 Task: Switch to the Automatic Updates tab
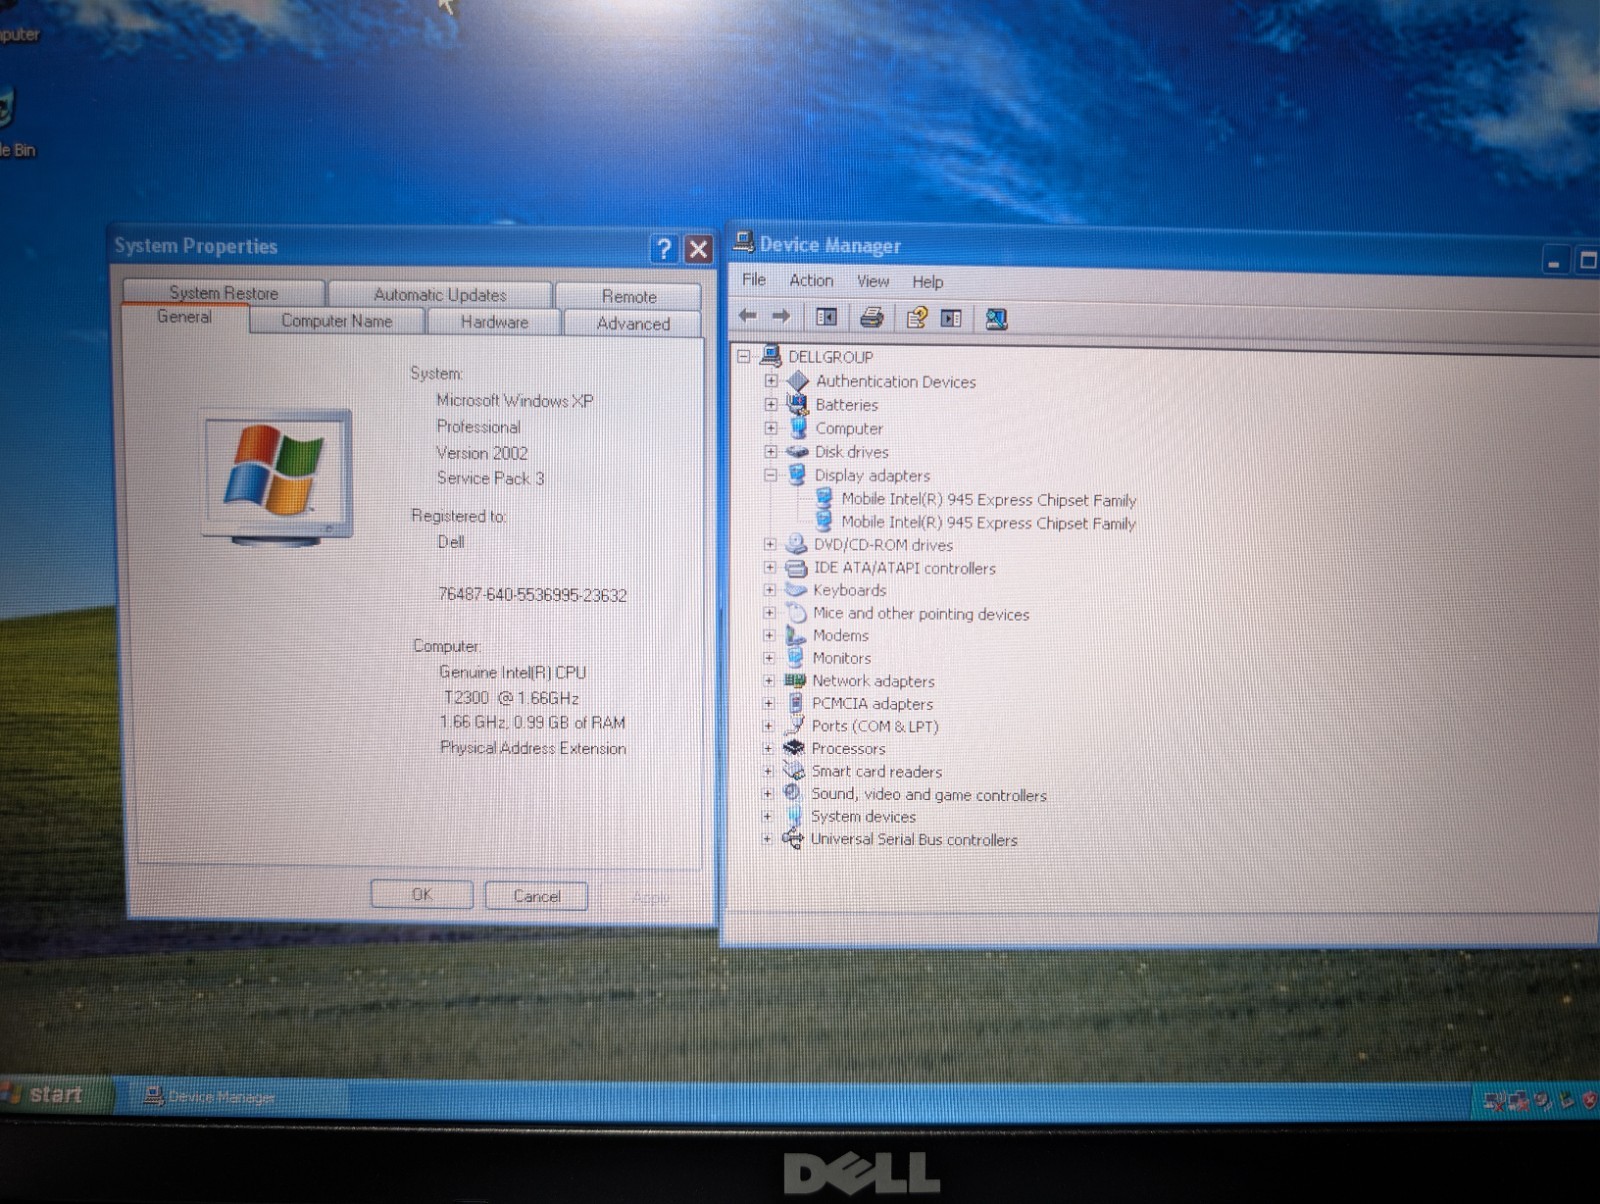coord(440,294)
